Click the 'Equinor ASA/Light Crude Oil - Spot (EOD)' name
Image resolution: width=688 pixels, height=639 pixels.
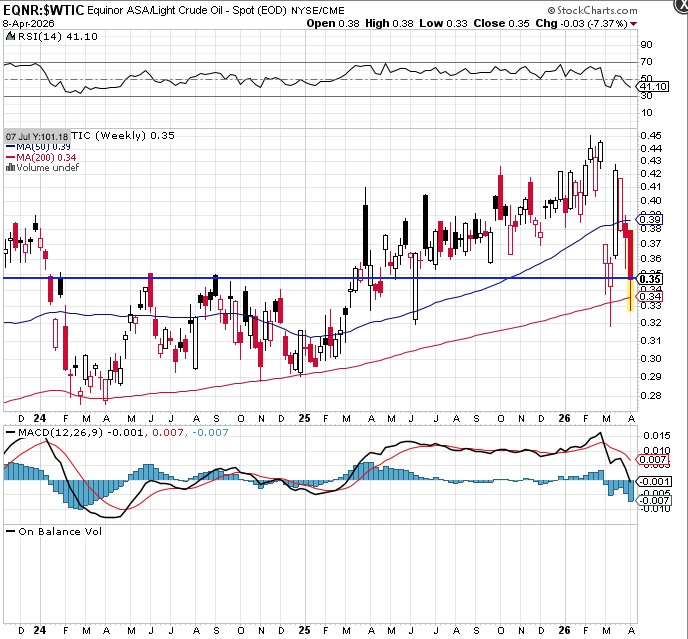pos(187,11)
